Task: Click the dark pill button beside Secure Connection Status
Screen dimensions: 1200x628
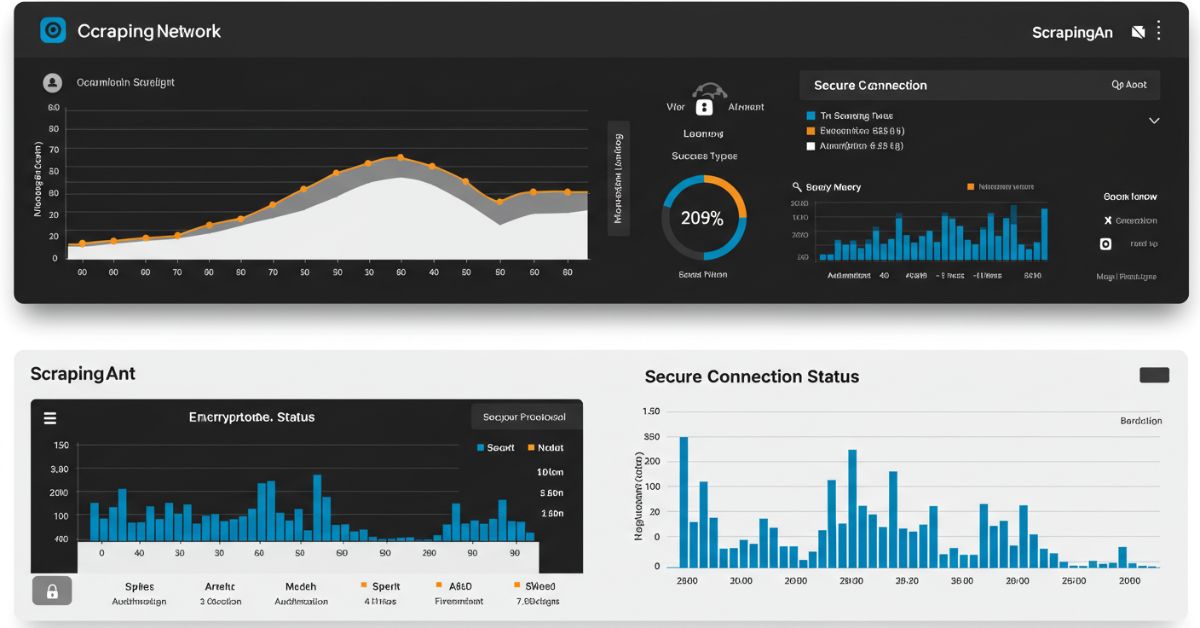Action: pyautogui.click(x=1154, y=375)
